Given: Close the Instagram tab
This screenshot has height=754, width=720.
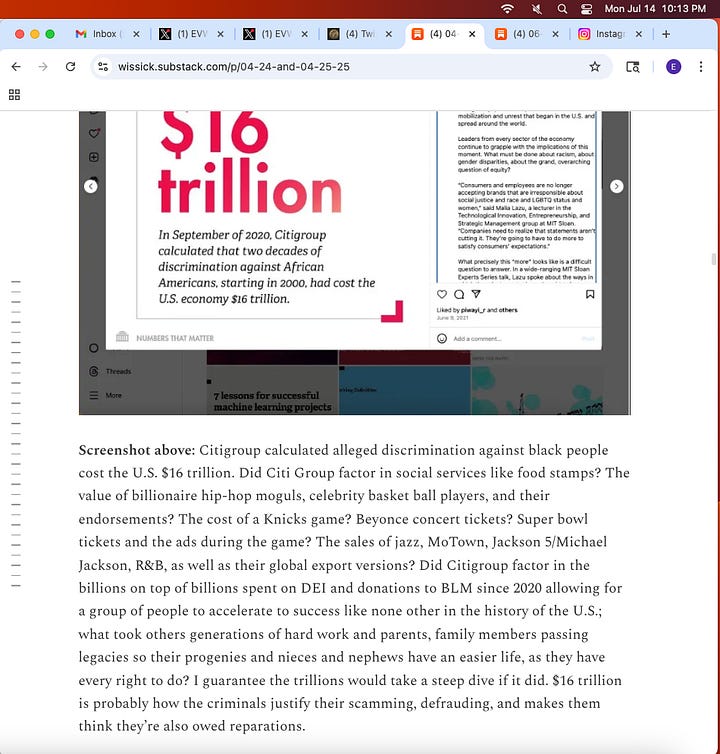Looking at the screenshot, I should [x=639, y=34].
